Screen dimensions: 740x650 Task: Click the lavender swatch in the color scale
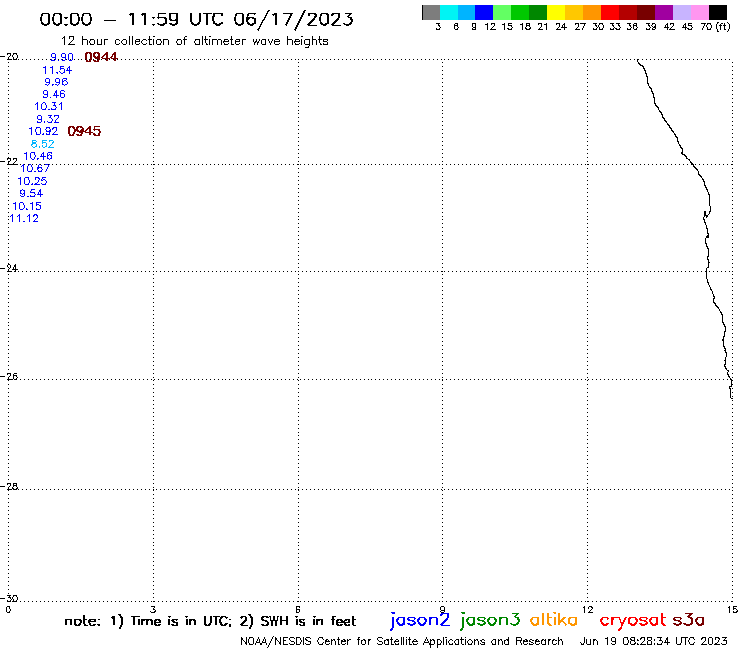point(682,12)
